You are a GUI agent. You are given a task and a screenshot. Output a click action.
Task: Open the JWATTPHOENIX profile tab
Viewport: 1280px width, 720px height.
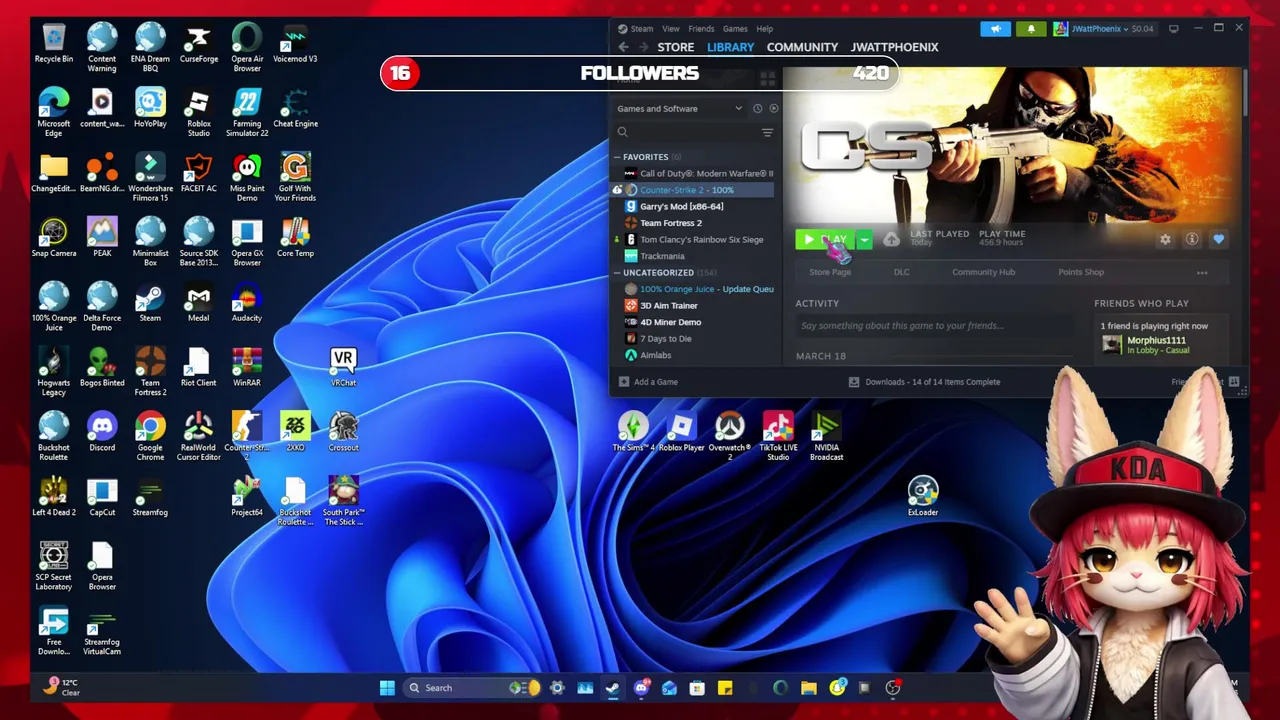click(x=894, y=47)
